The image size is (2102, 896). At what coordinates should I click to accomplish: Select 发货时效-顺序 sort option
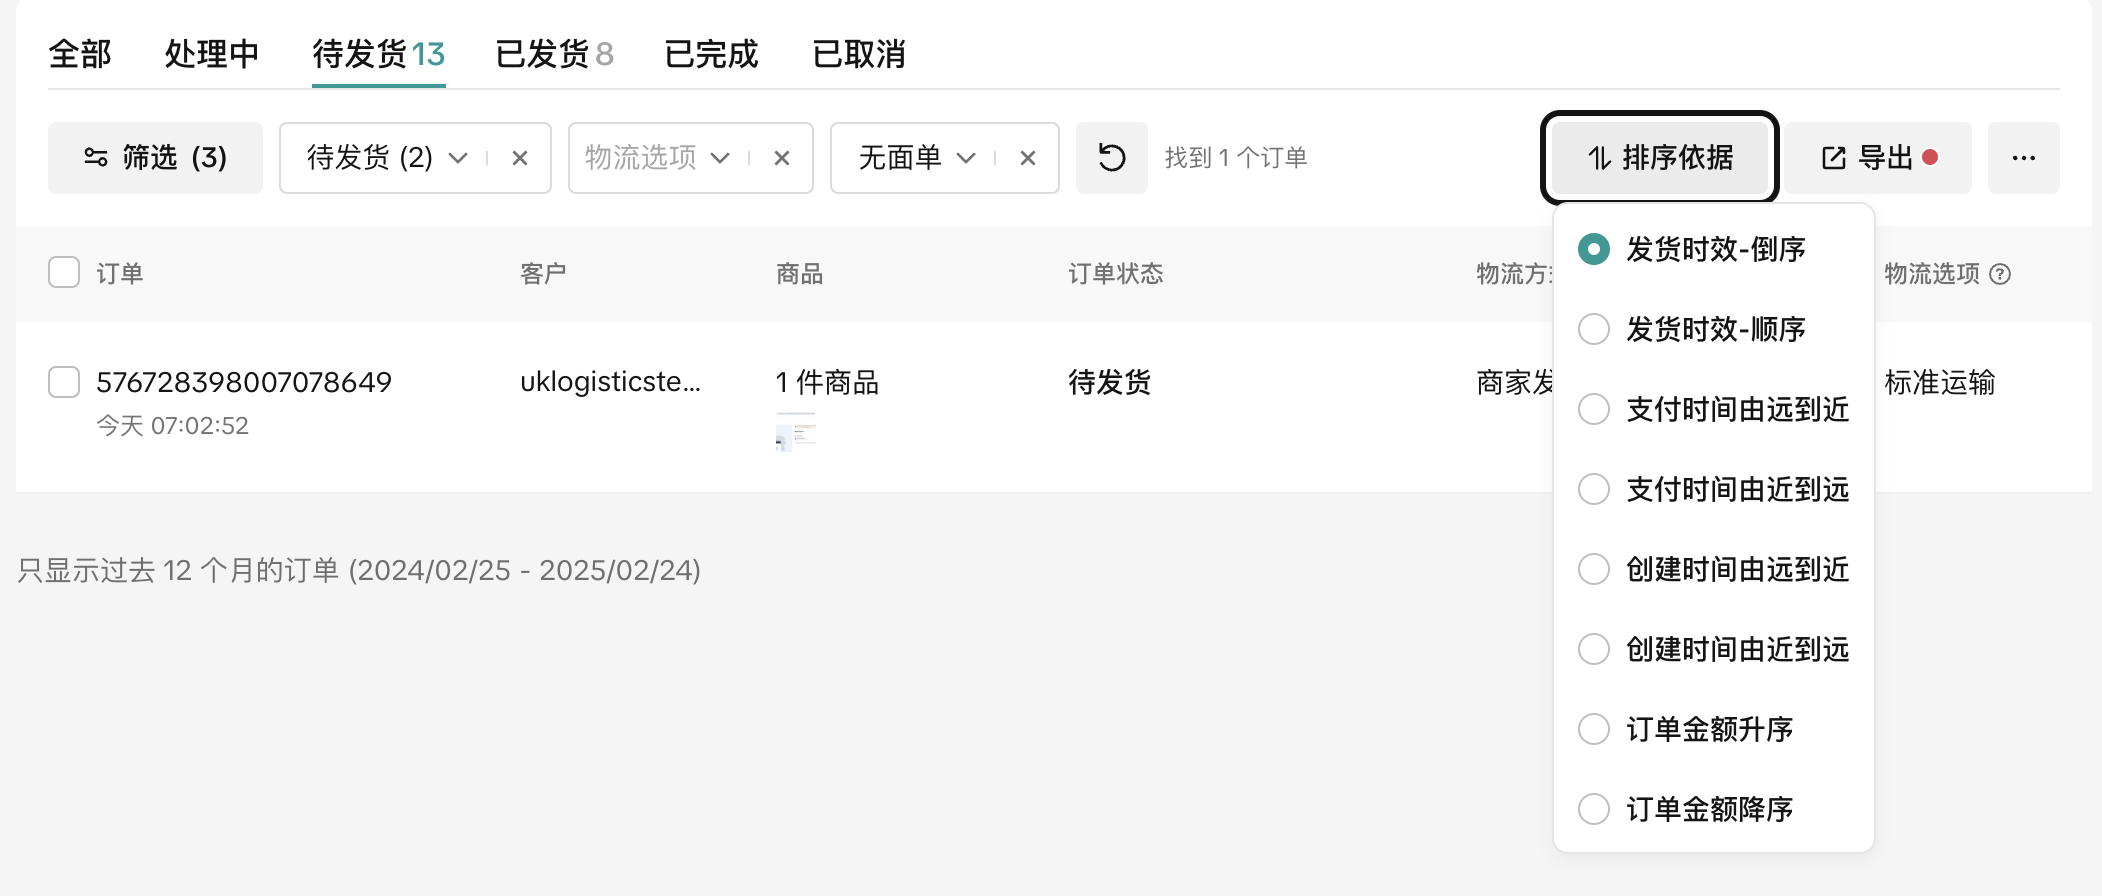click(1594, 329)
